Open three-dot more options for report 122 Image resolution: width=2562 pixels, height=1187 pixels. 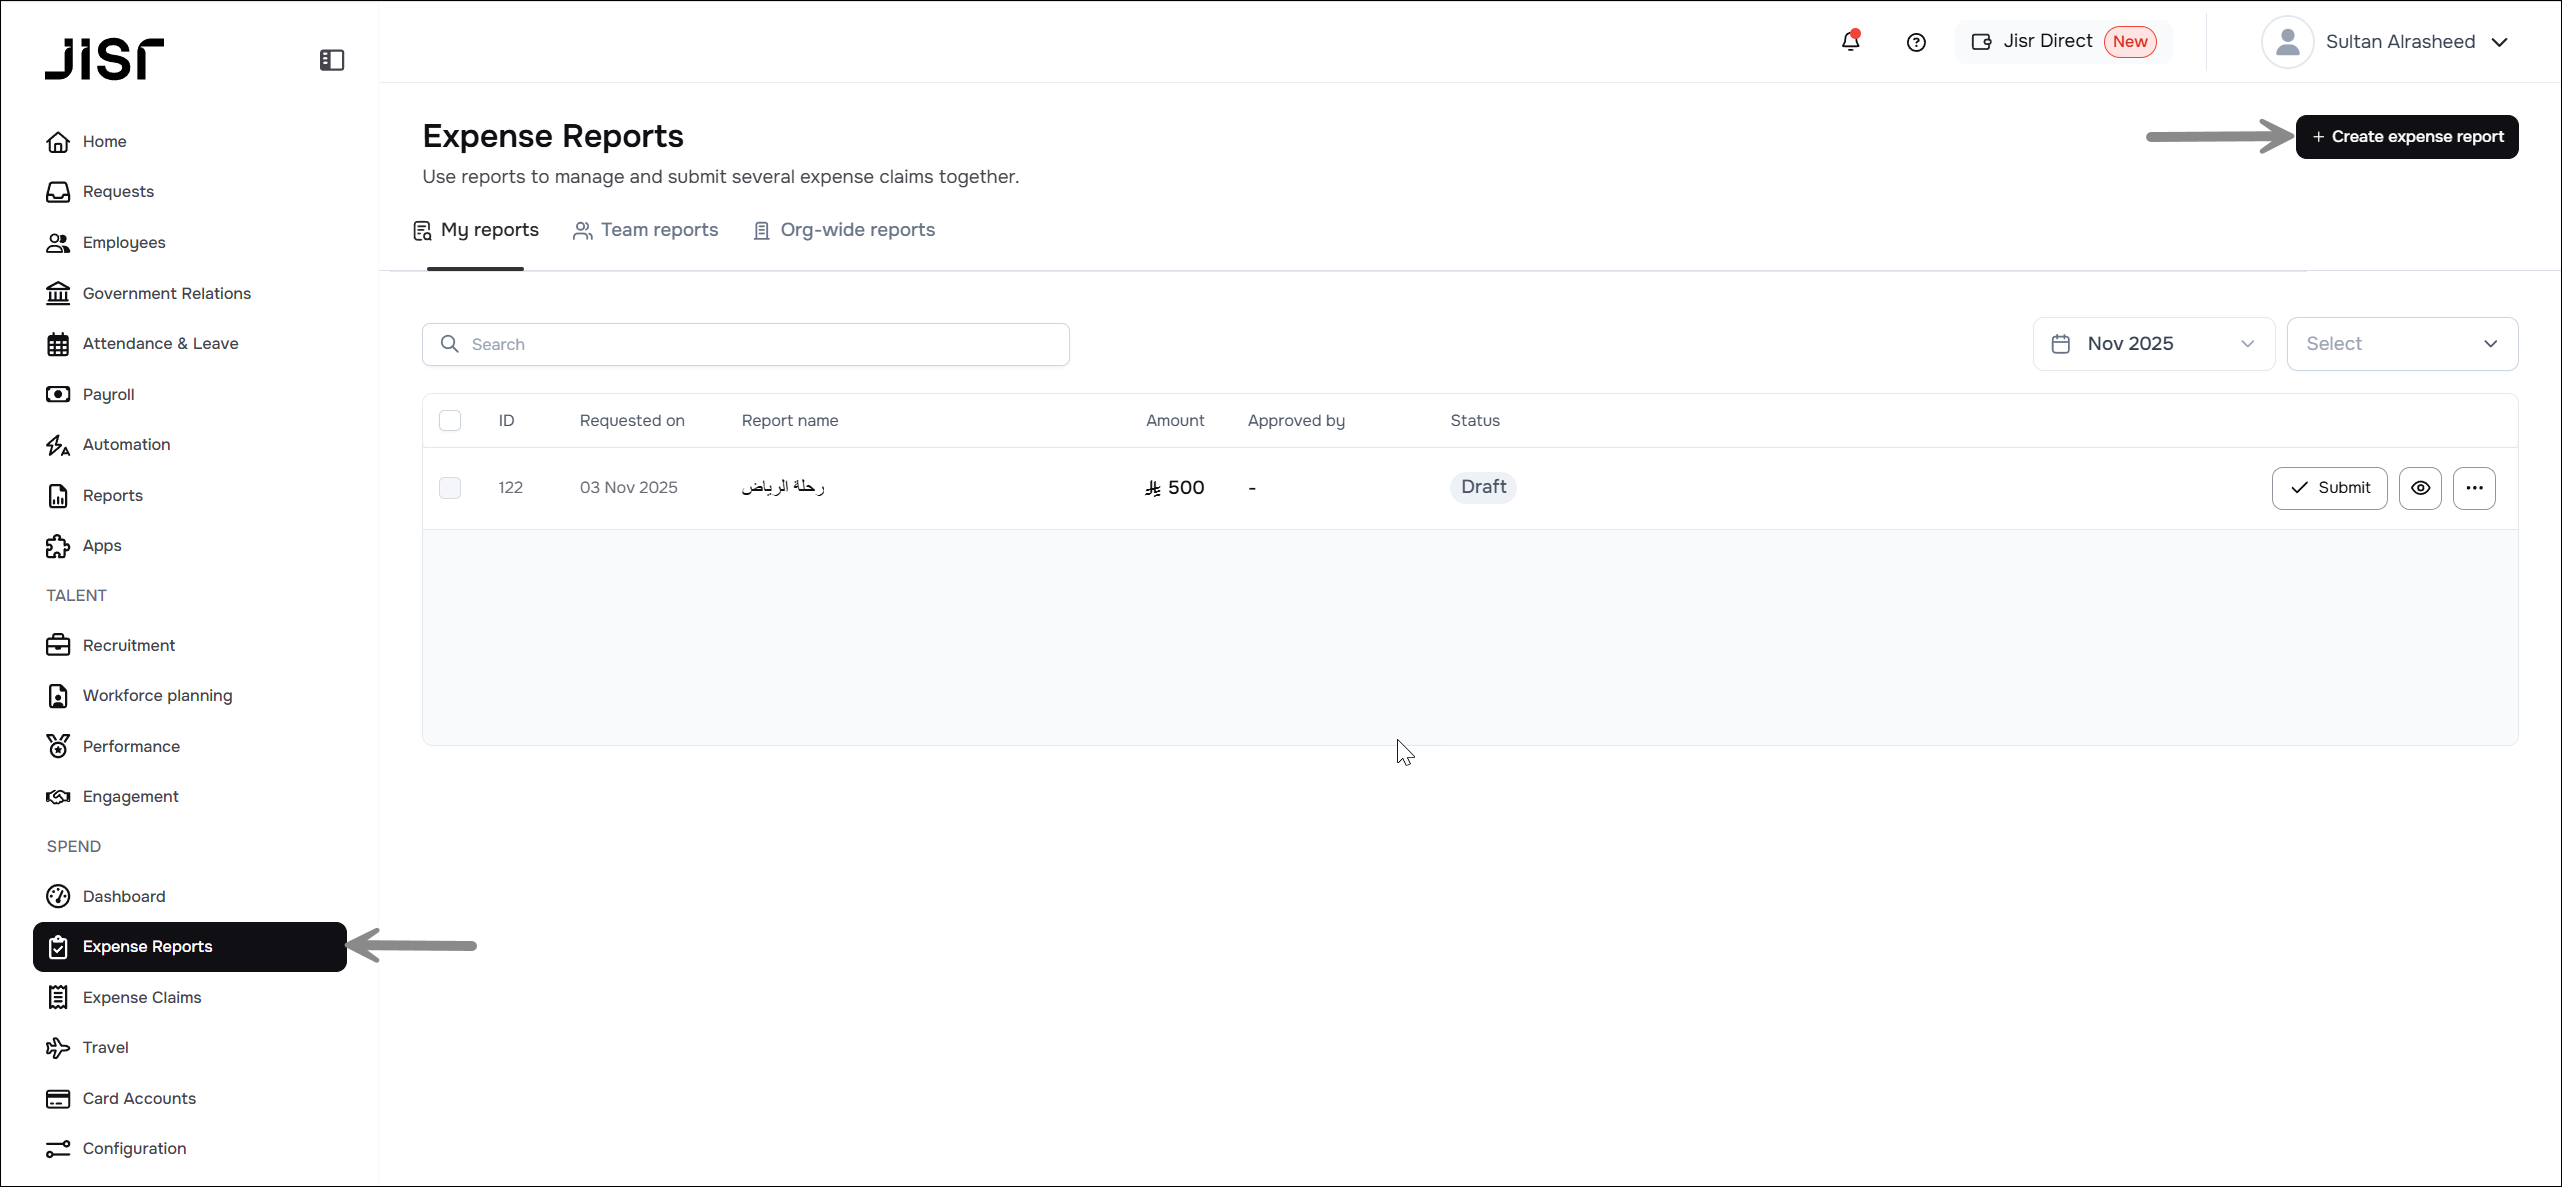tap(2474, 488)
